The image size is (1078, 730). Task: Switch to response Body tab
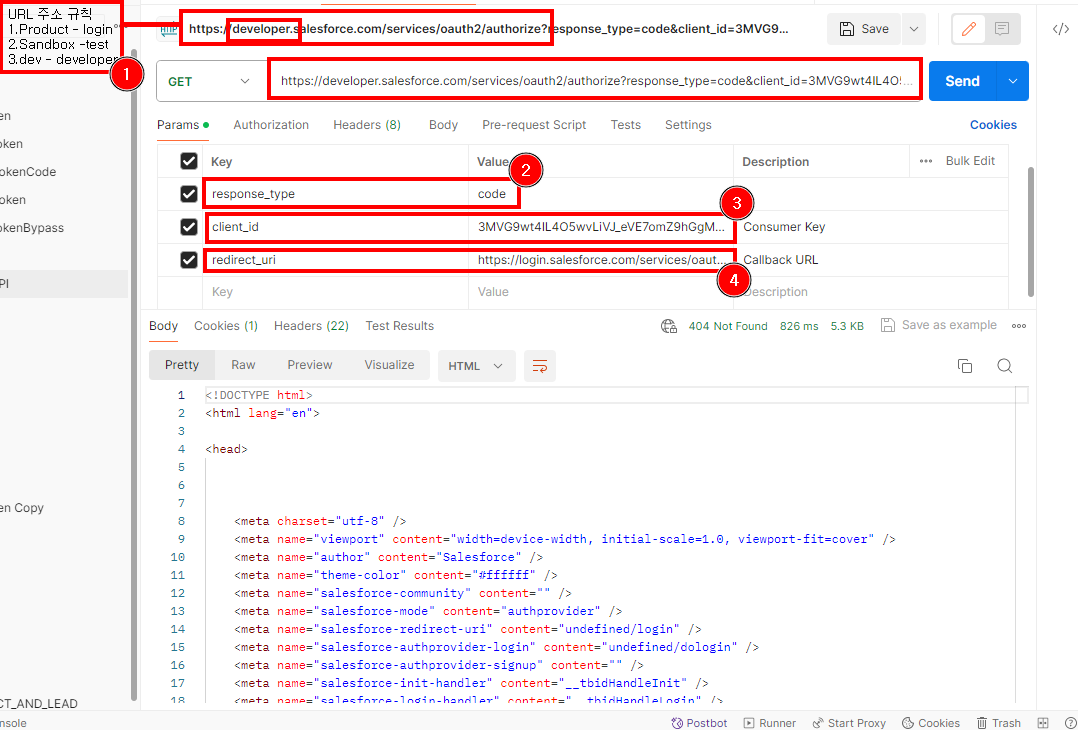tap(164, 326)
